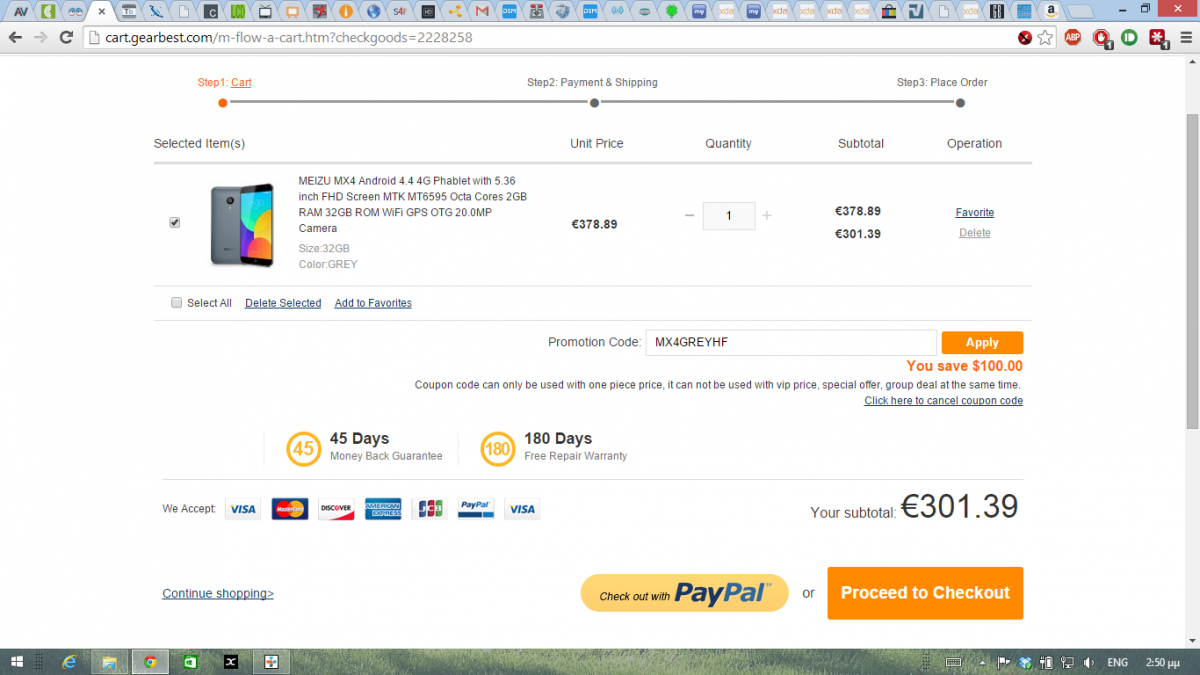Screen dimensions: 1200x675
Task: Open the LastPass red asterisk extension
Action: (1158, 38)
